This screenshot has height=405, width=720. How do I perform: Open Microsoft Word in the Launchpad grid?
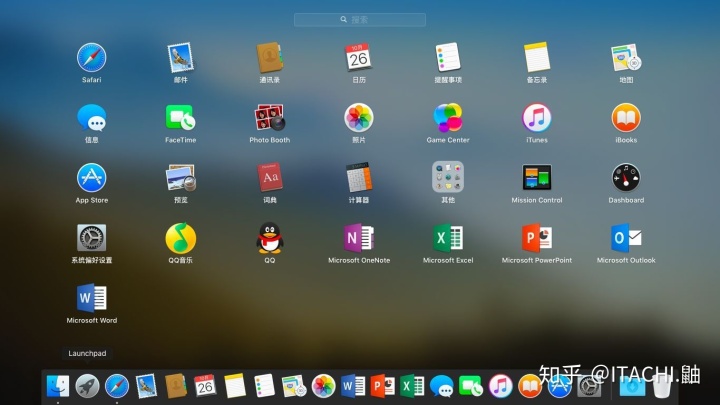tap(91, 298)
